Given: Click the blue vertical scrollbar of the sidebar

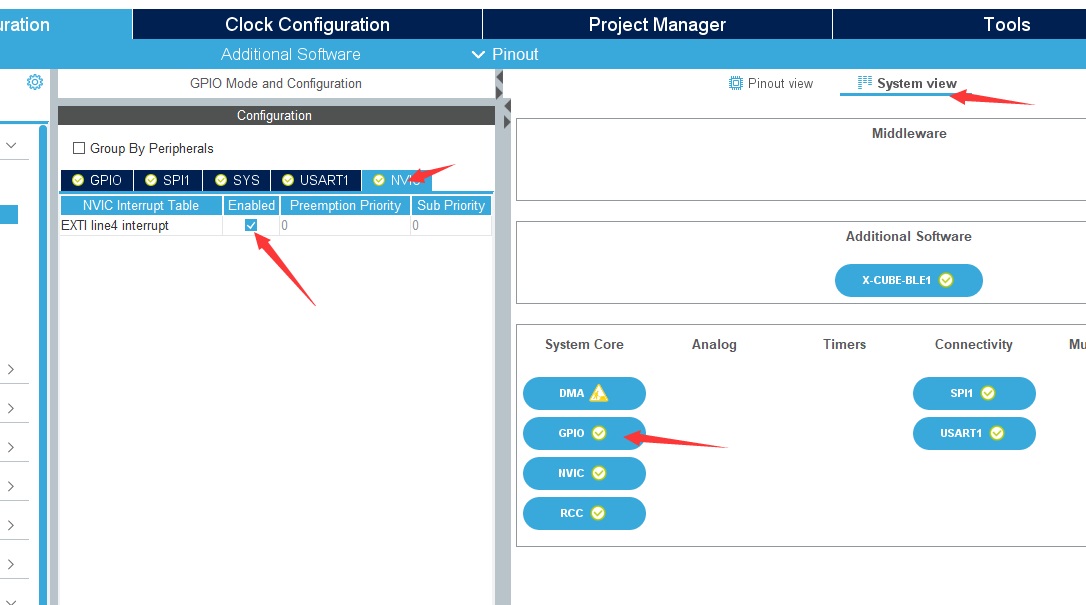Looking at the screenshot, I should 43,365.
